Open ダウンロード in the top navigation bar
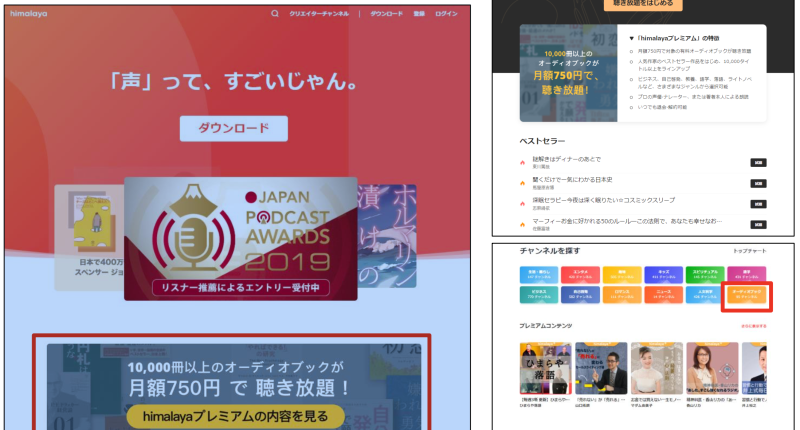The width and height of the screenshot is (800, 430). tap(386, 14)
